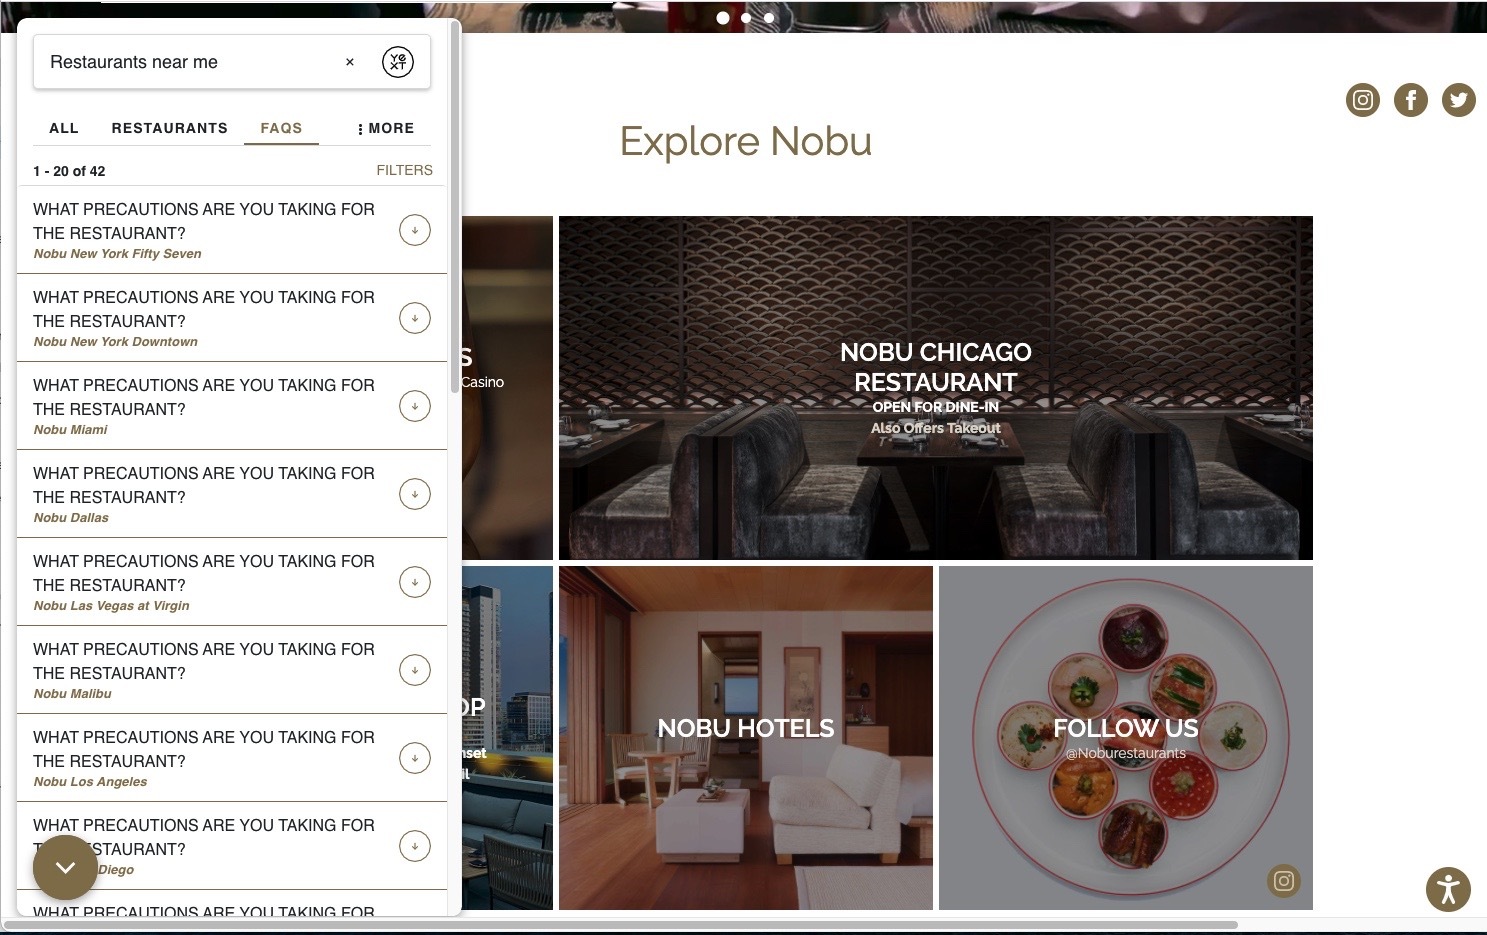
Task: Open the FILTERS link
Action: point(405,170)
